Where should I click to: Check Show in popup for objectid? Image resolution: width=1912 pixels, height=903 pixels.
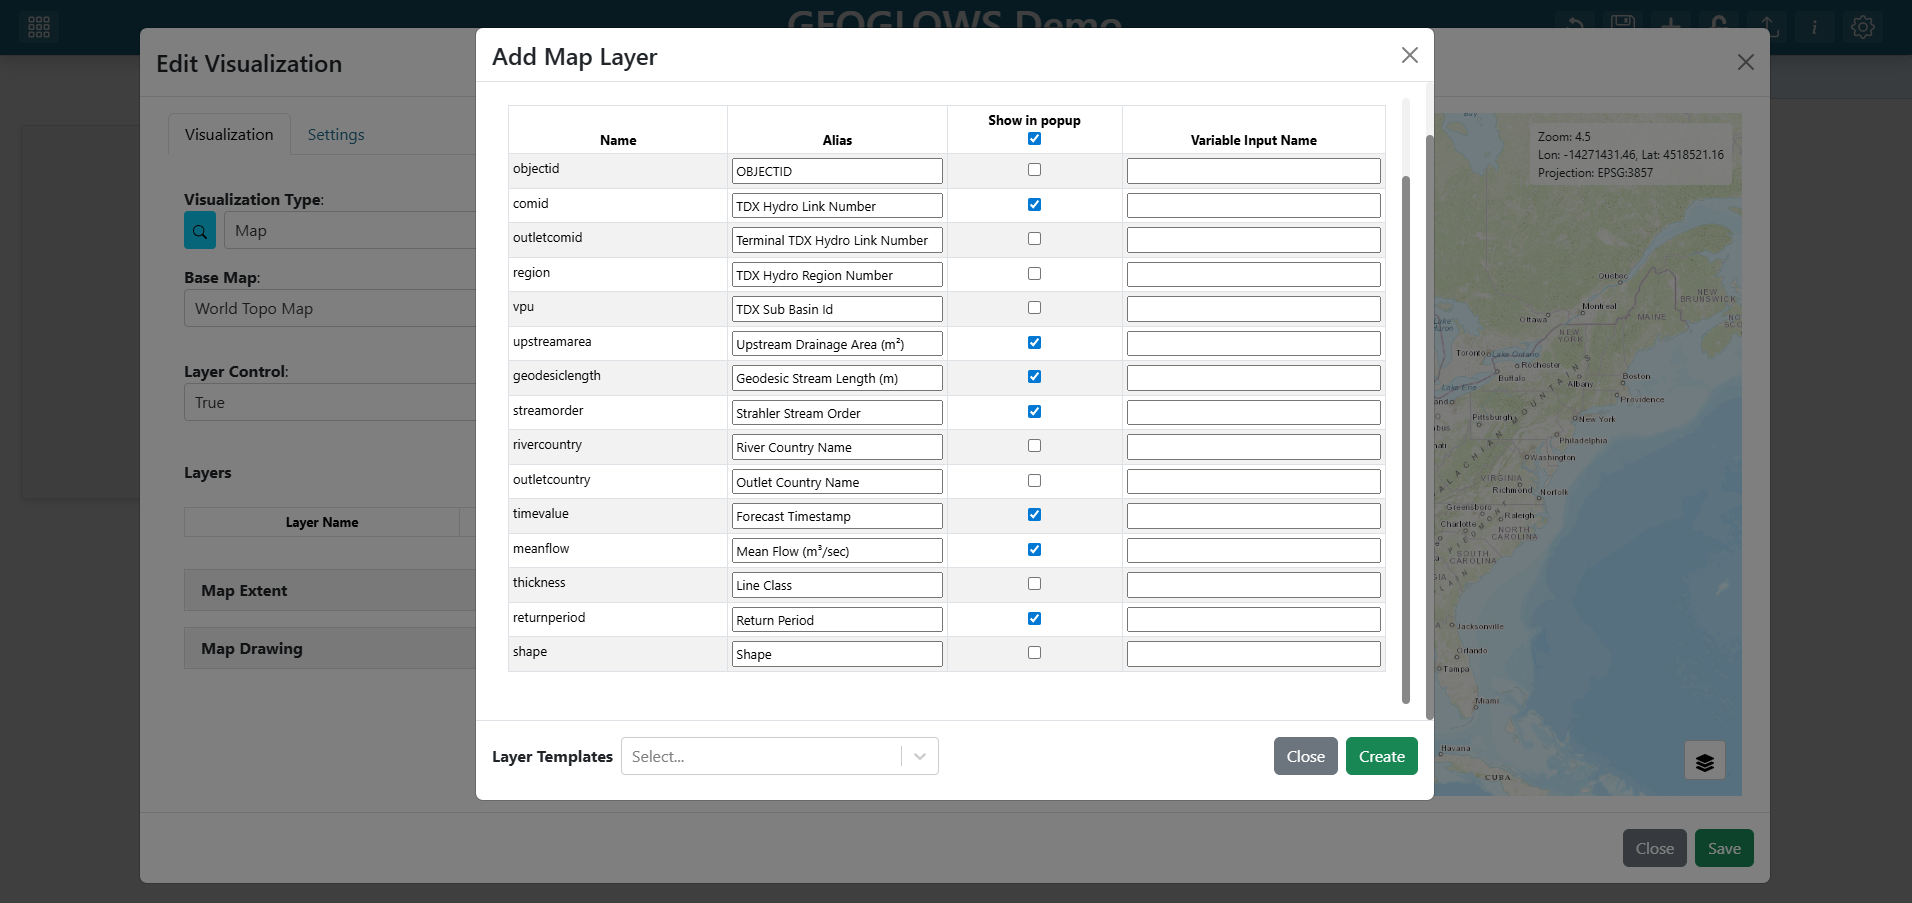point(1034,170)
